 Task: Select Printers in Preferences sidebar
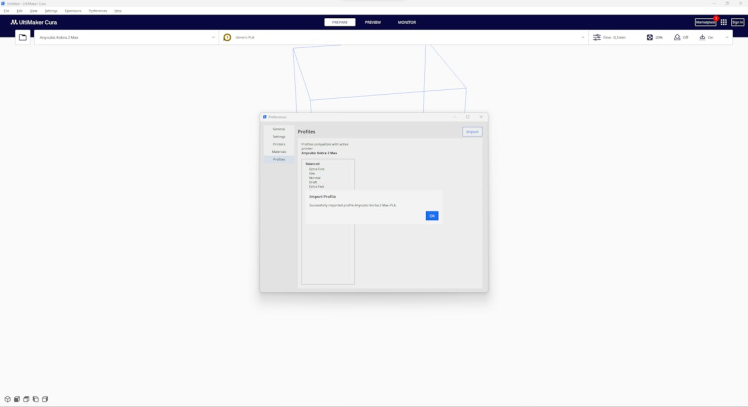[279, 144]
